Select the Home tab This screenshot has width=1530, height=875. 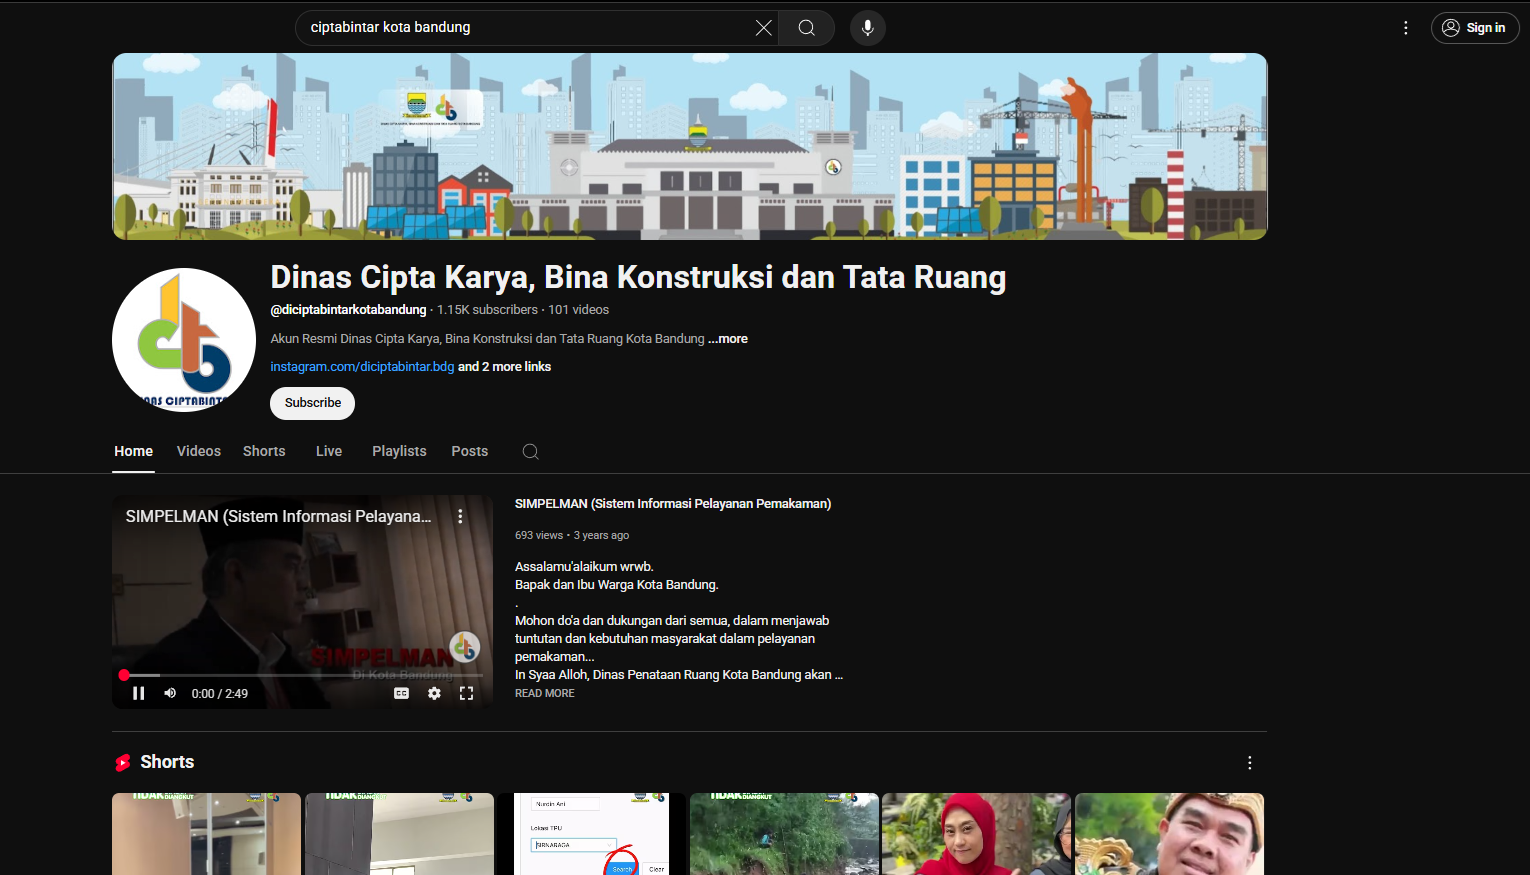134,452
